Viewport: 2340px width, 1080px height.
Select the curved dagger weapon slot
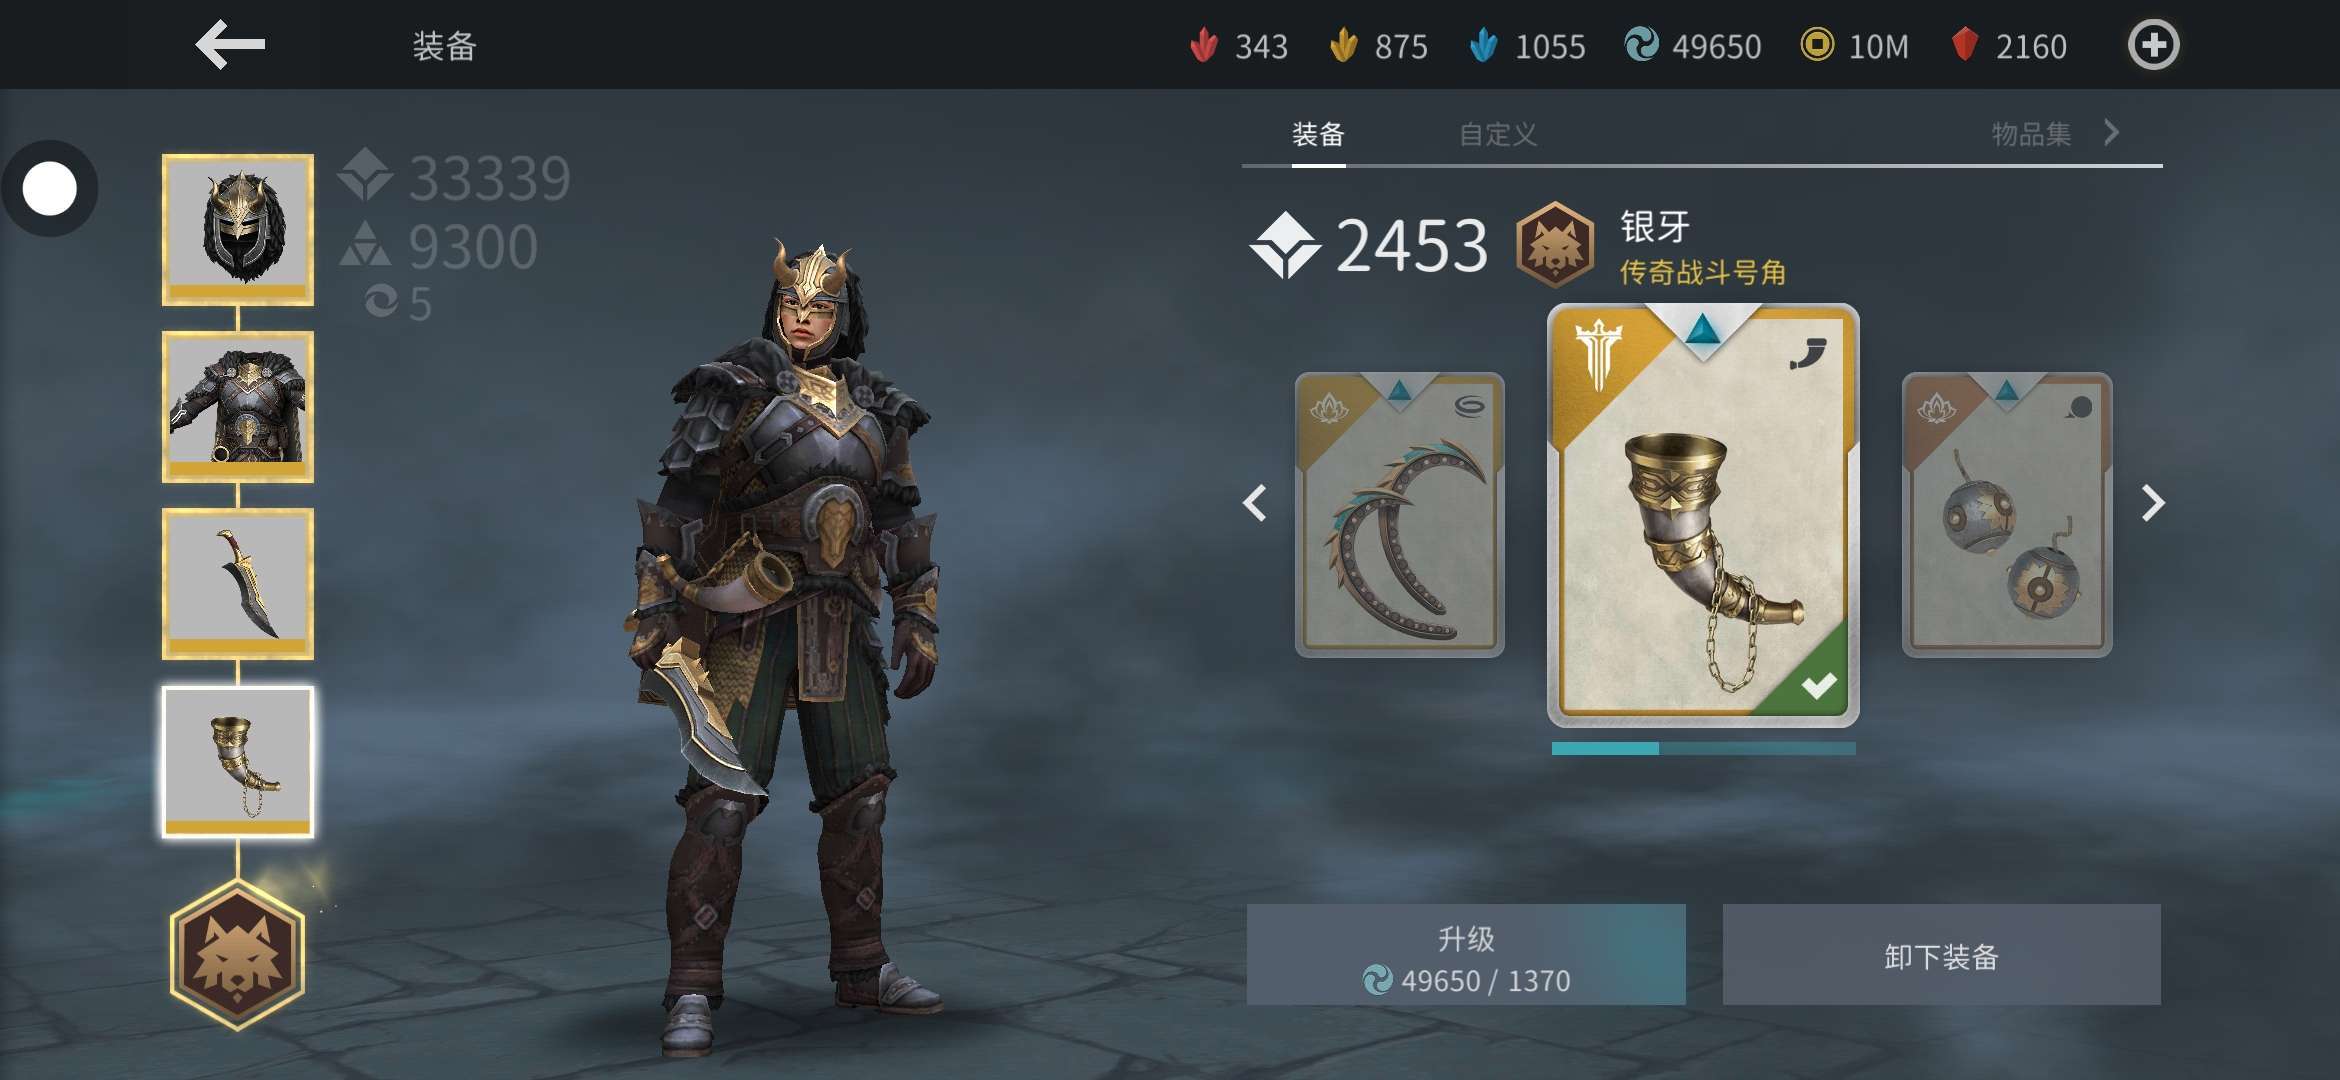238,584
